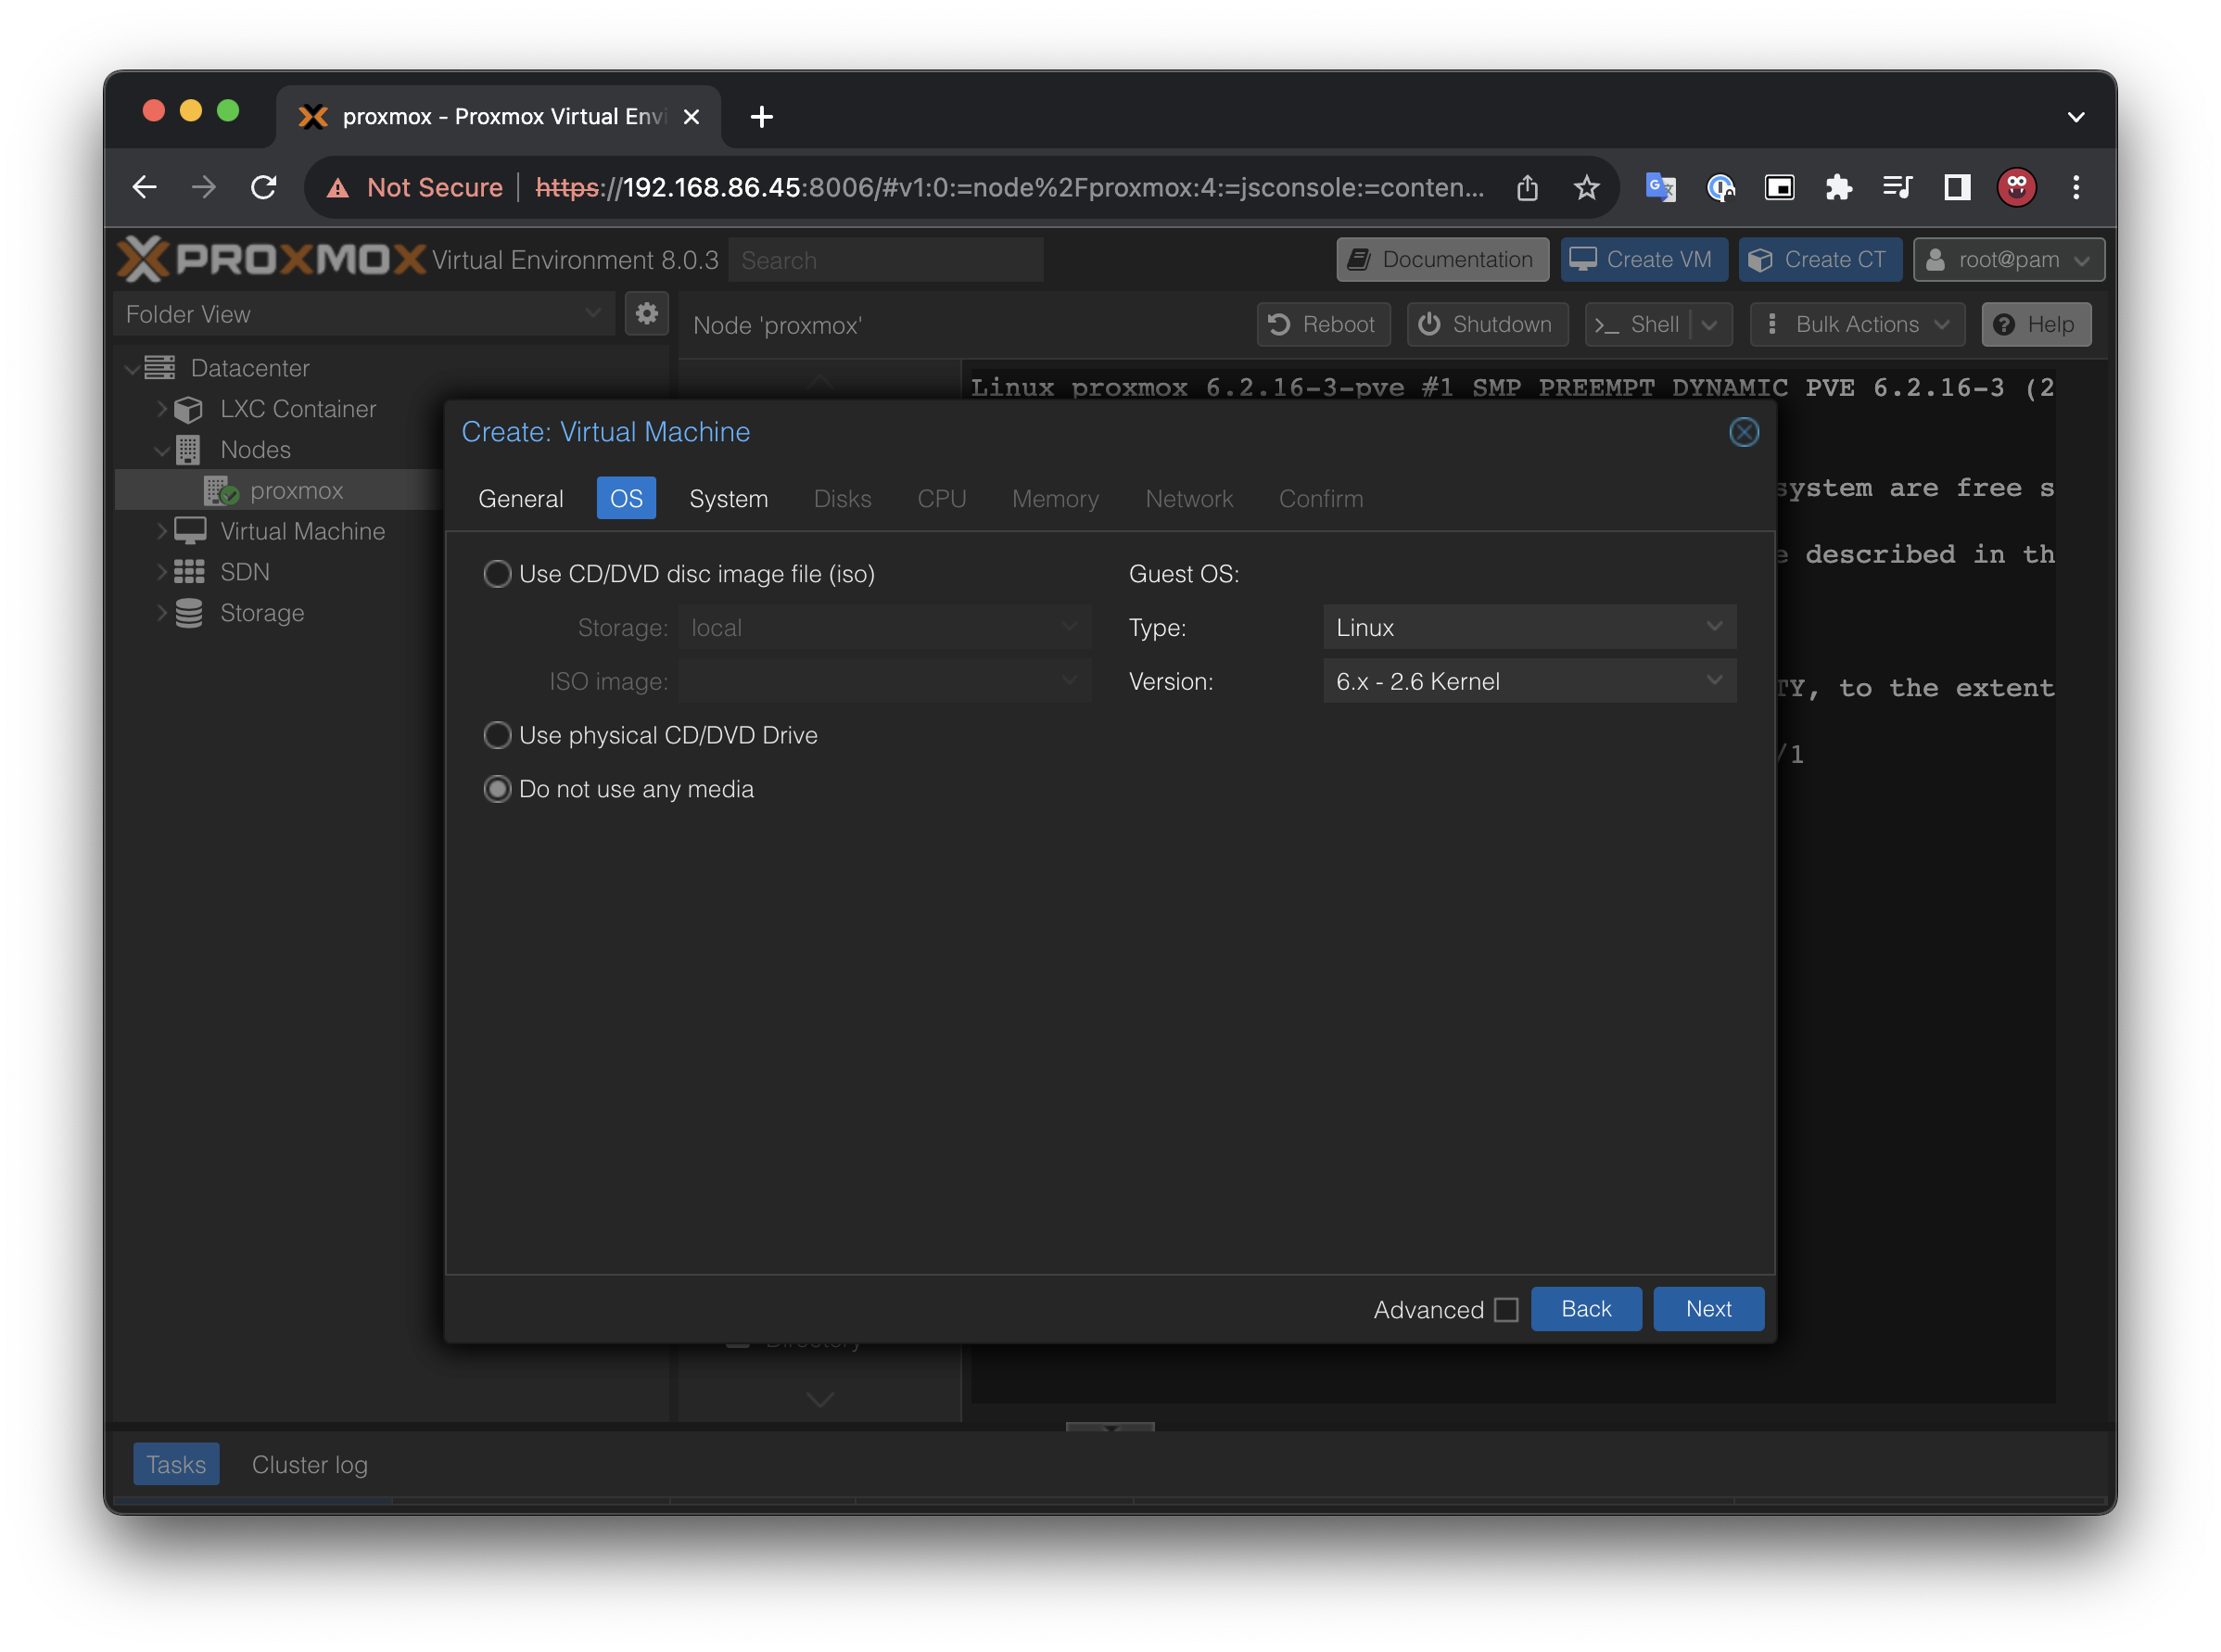Screen dimensions: 2221x1652
Task: Click the Storage database icon in tree
Action: click(x=188, y=613)
